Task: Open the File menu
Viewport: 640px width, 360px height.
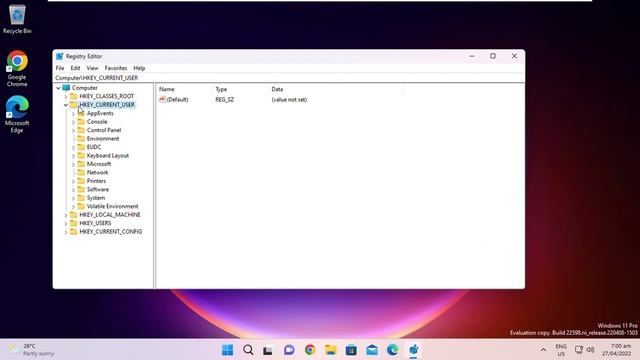Action: (60, 68)
